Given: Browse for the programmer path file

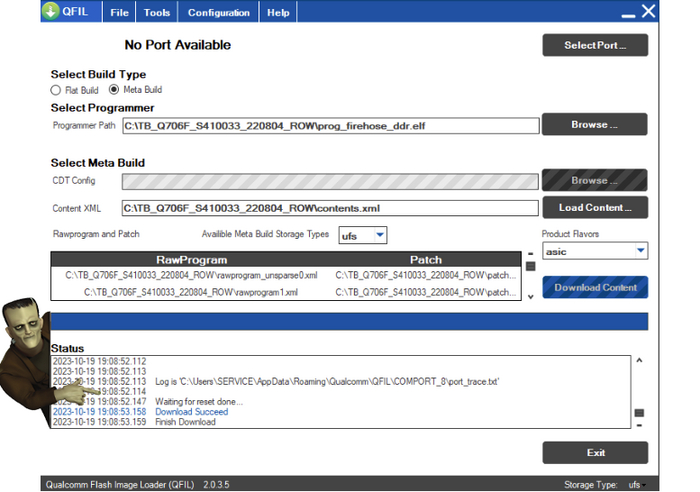Looking at the screenshot, I should [x=594, y=125].
